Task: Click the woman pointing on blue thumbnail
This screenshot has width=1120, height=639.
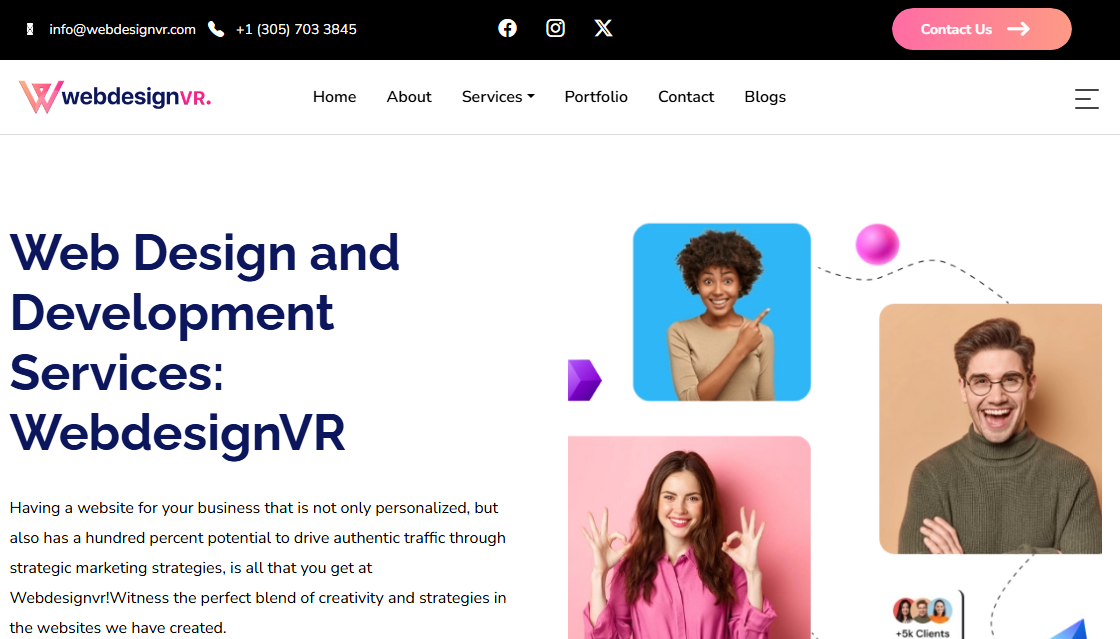Action: point(721,312)
